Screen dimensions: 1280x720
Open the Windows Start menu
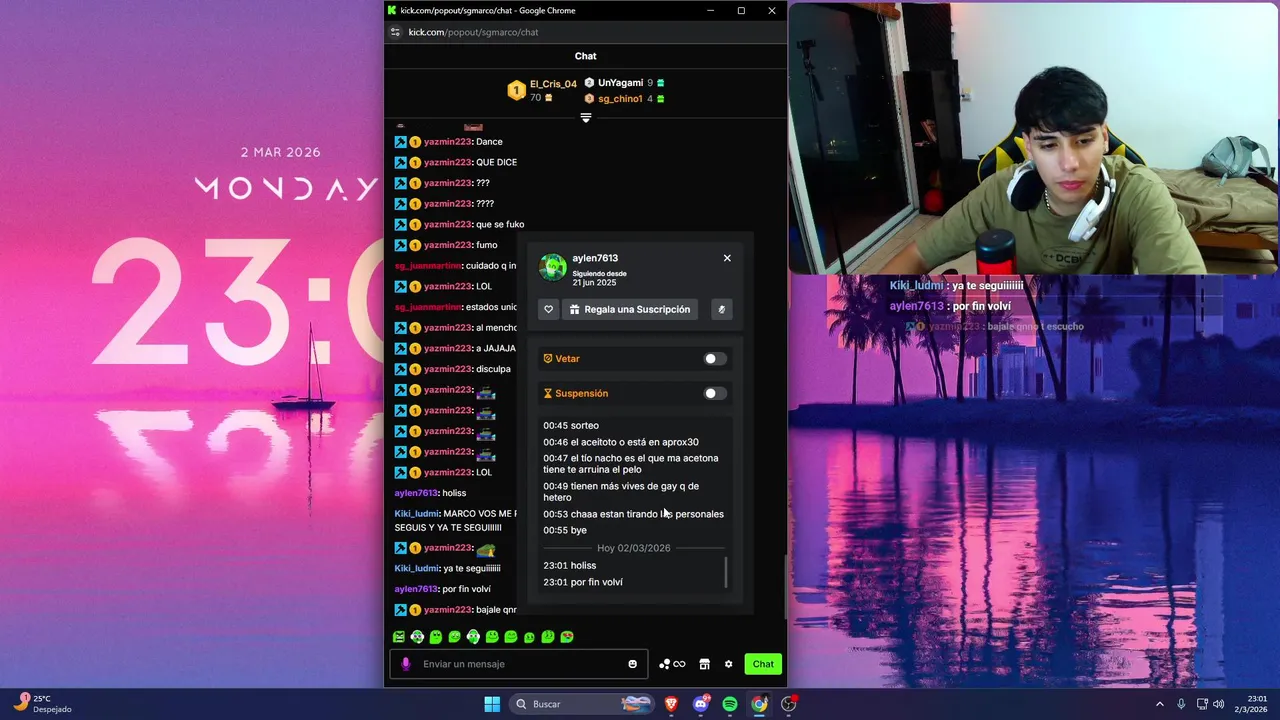point(492,704)
